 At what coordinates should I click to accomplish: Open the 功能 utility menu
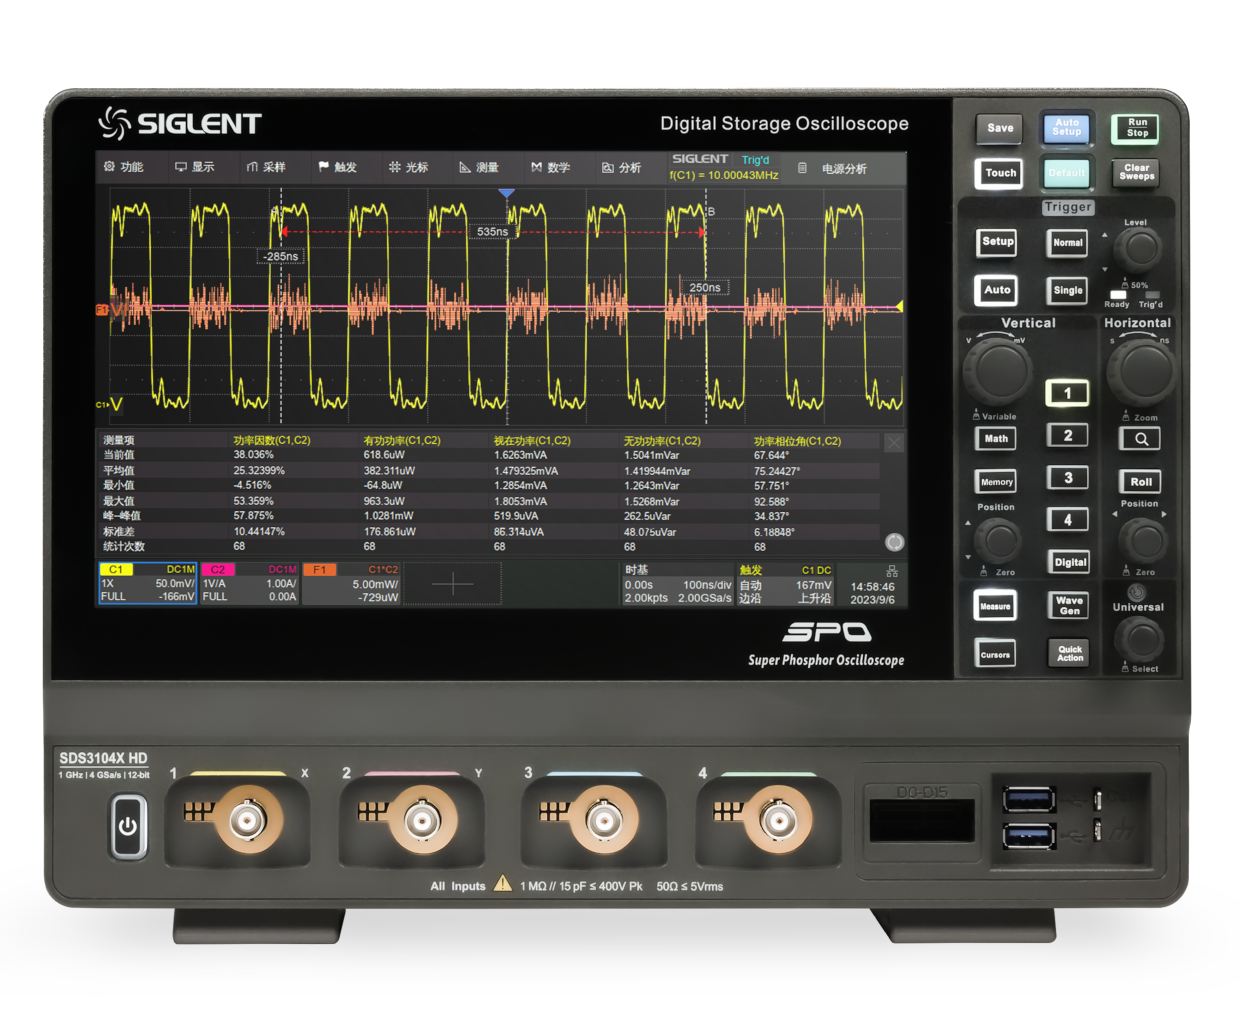click(124, 167)
